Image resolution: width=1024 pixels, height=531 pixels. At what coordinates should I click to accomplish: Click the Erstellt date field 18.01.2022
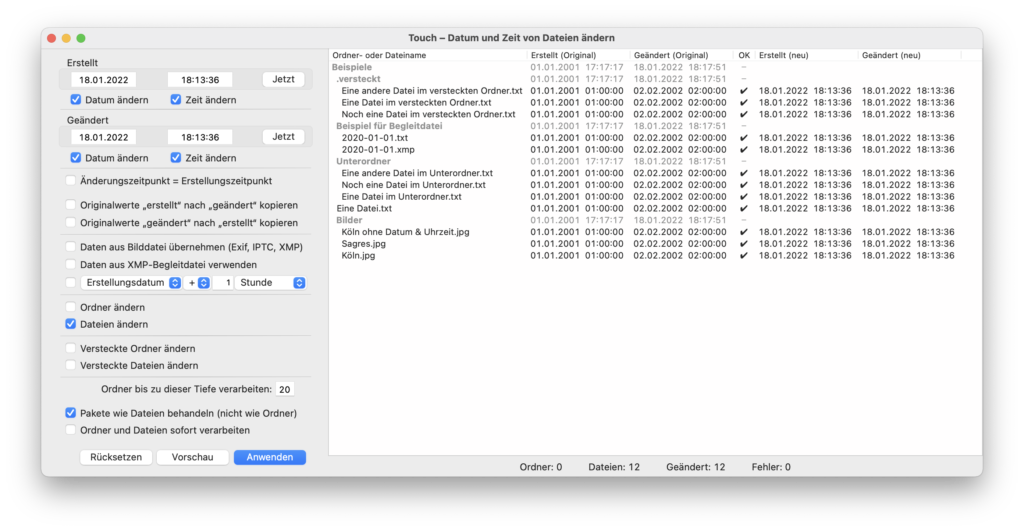pos(104,80)
